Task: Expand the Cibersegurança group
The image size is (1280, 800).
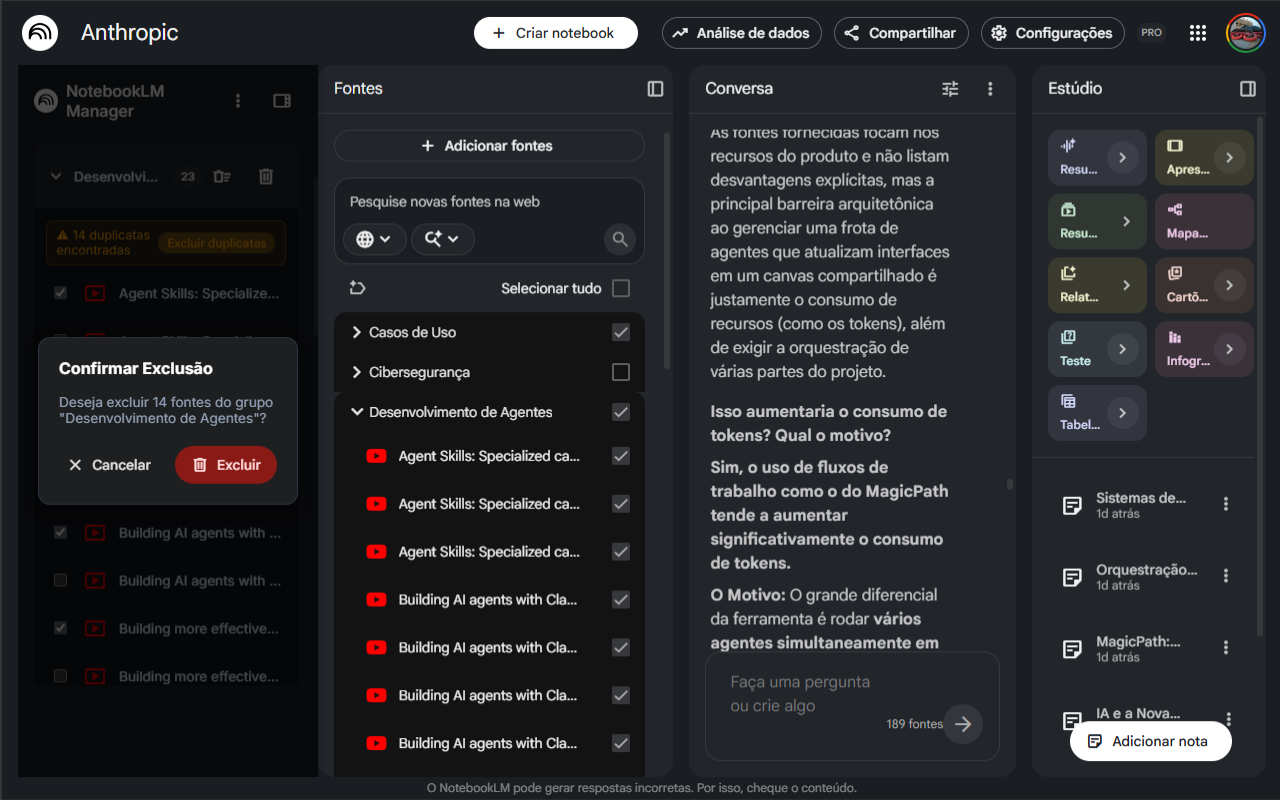Action: (x=356, y=372)
